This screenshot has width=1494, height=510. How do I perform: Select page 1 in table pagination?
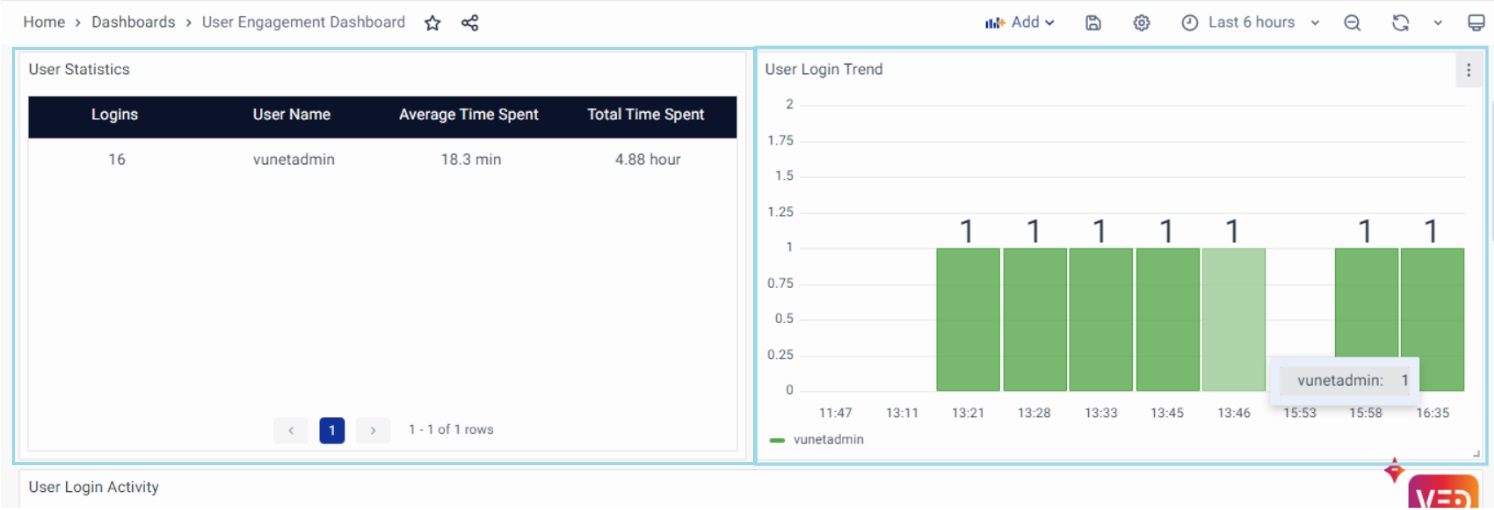pyautogui.click(x=332, y=430)
